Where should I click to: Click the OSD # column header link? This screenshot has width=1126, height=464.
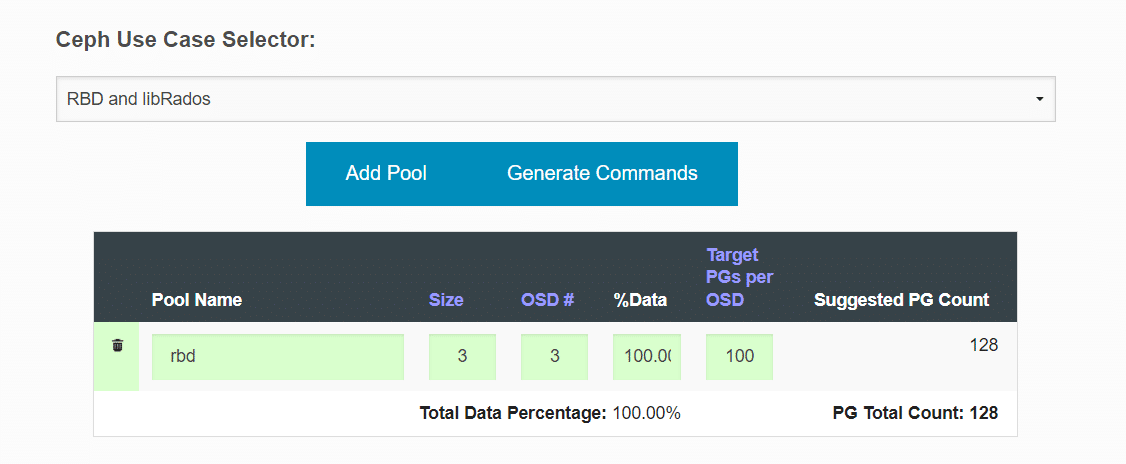pos(547,300)
